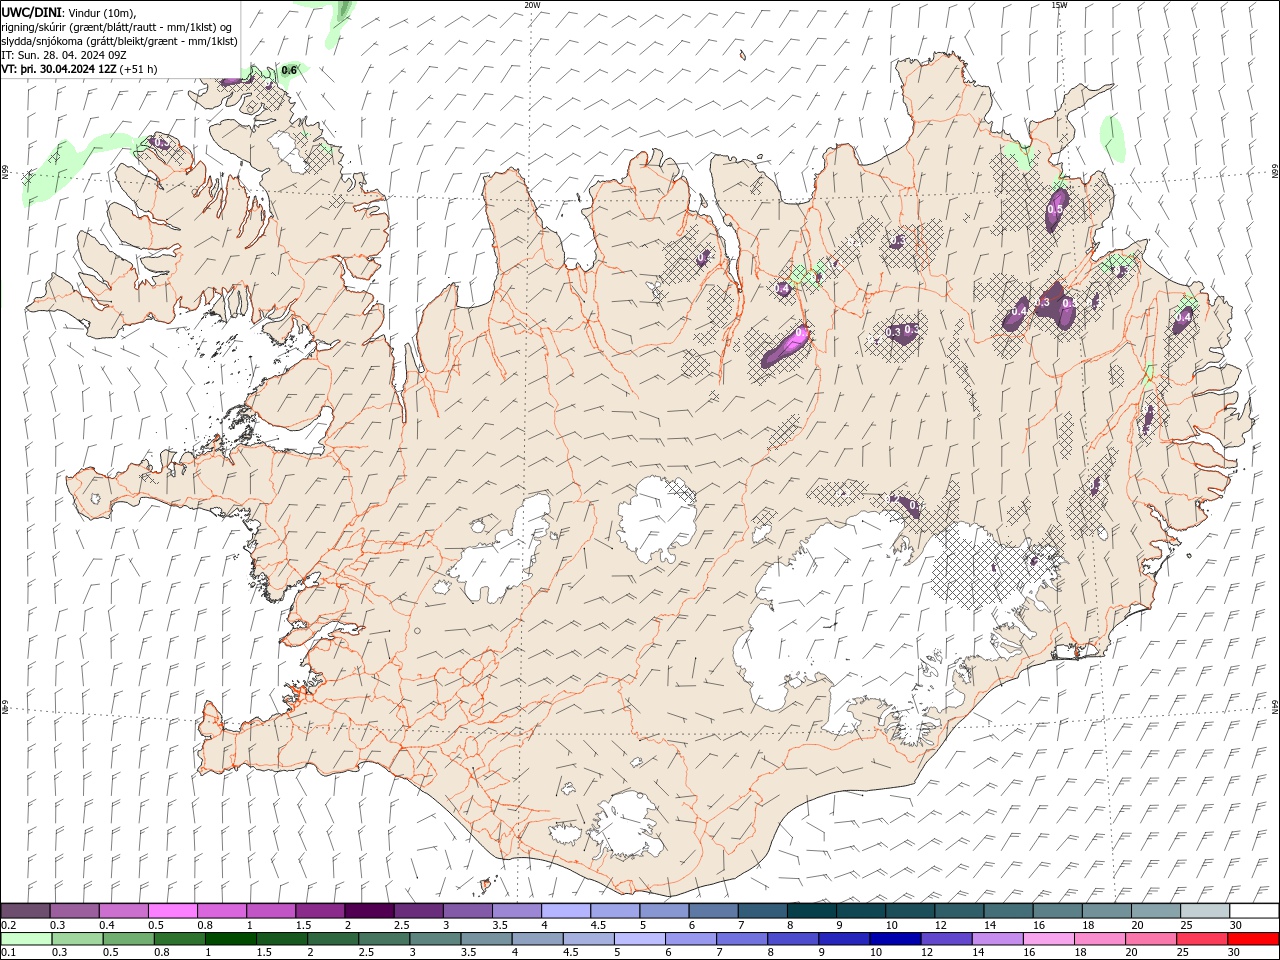The image size is (1280, 960).
Task: Pick lower legend swatch between 25 and 30
Action: click(1201, 939)
